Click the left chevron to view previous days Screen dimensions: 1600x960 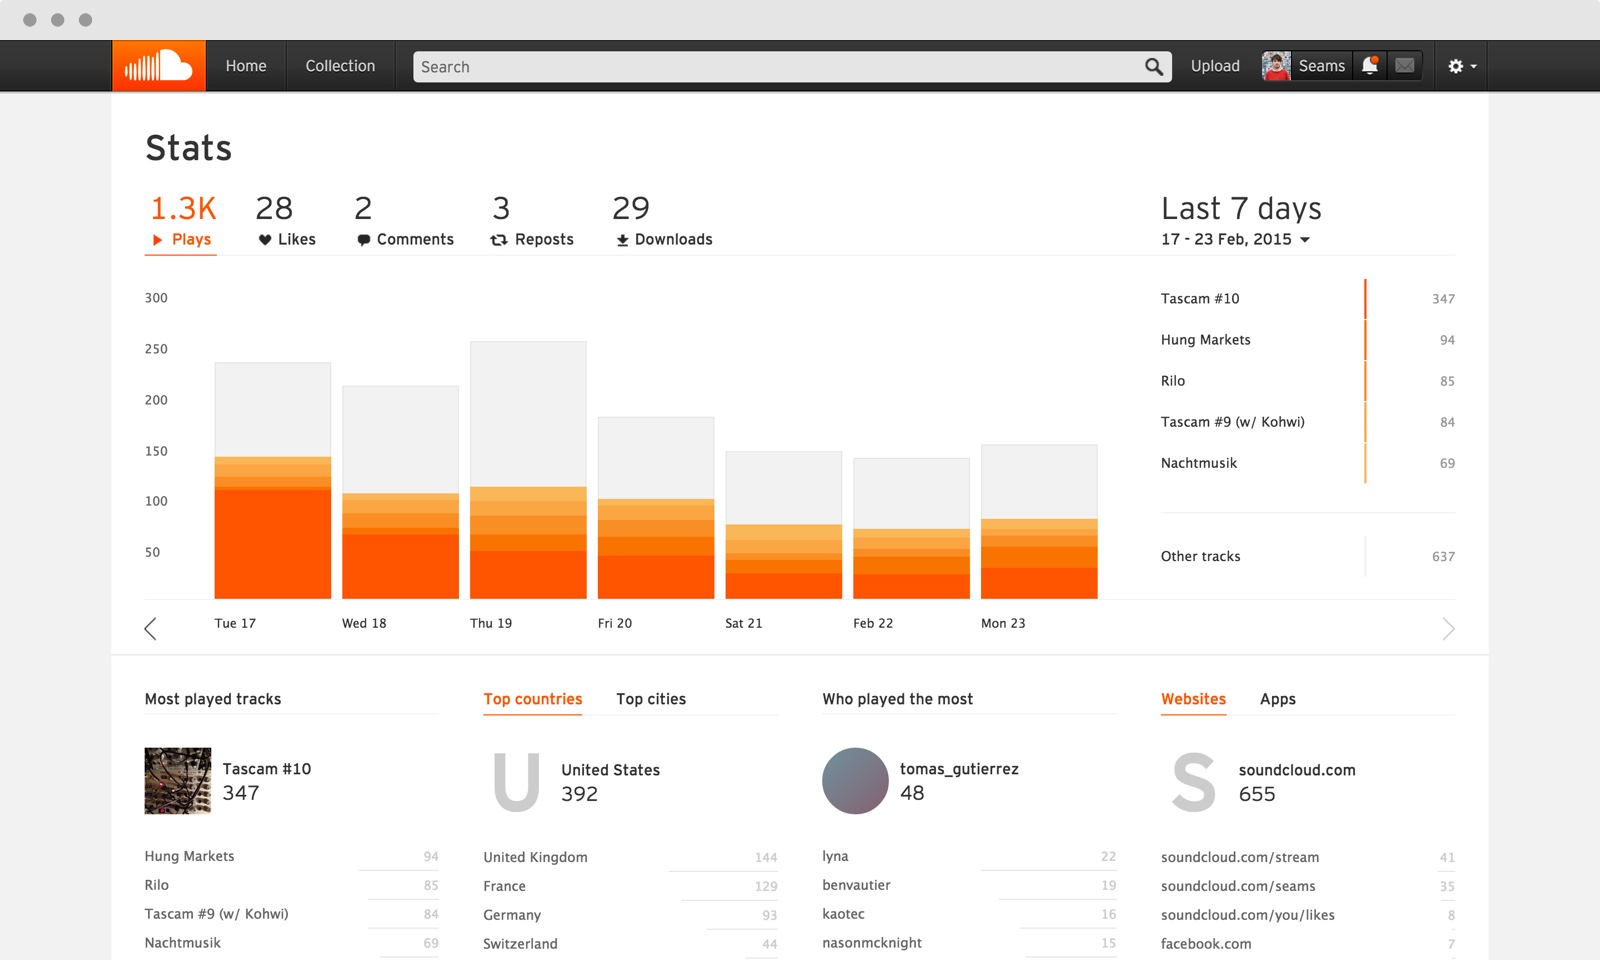[x=150, y=628]
